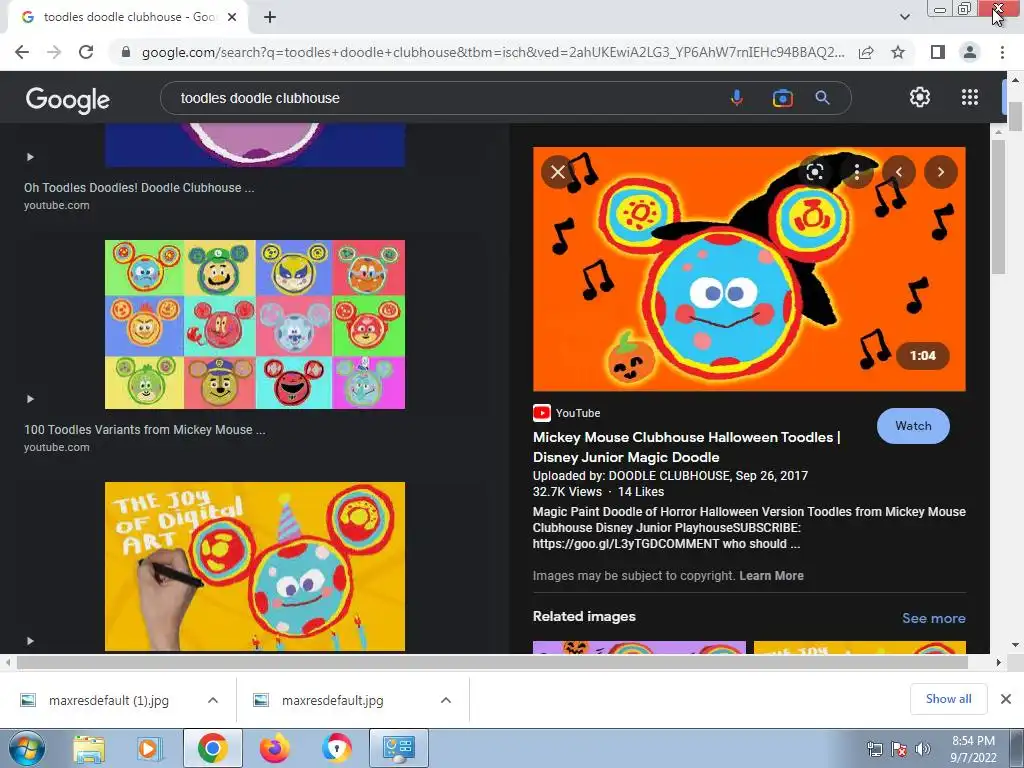Click the taskbar clock showing 8:54 PM
This screenshot has height=768, width=1024.
coord(973,749)
